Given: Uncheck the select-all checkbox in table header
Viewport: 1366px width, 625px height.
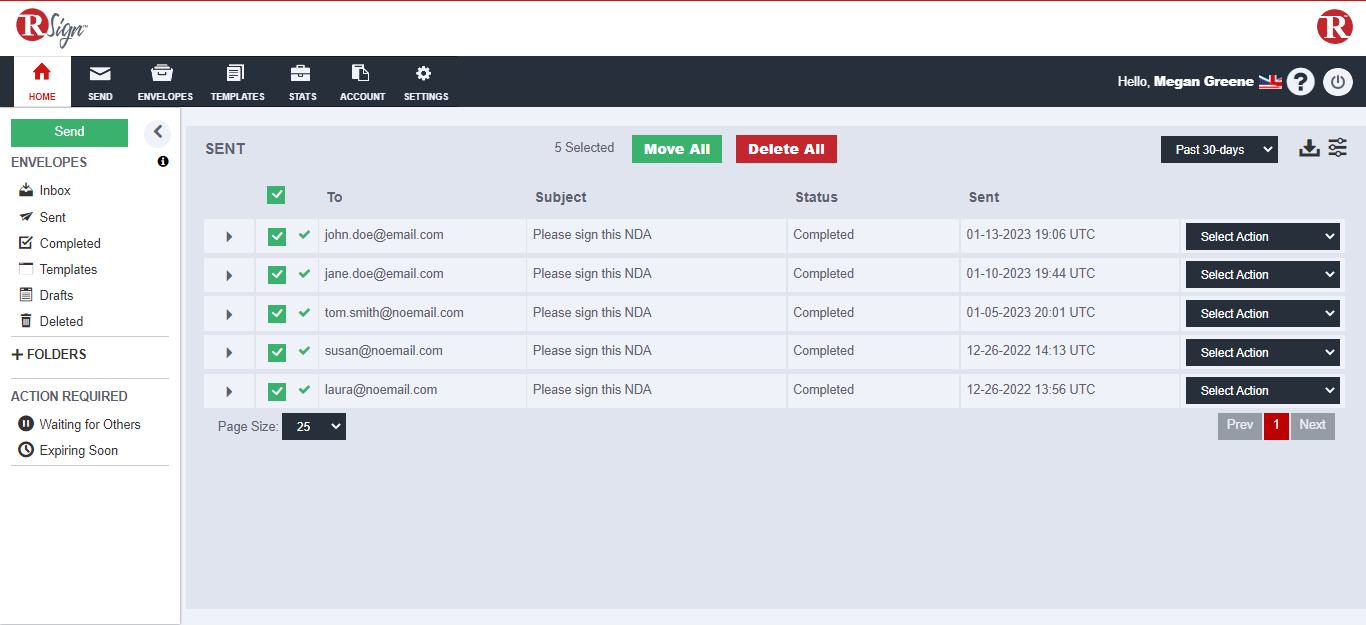Looking at the screenshot, I should coord(276,196).
